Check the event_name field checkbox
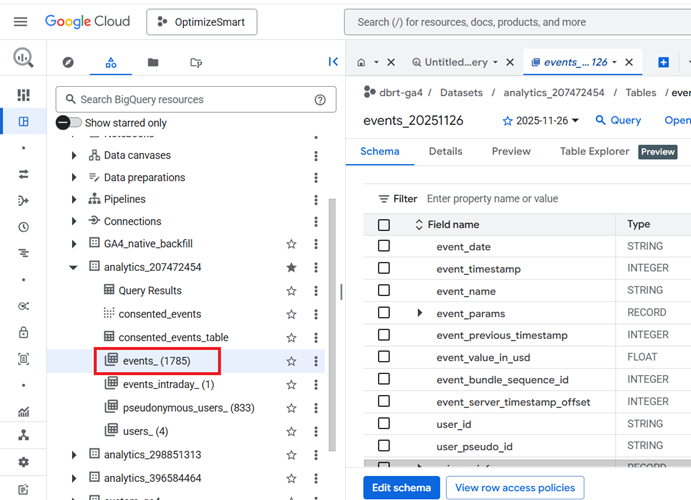Viewport: 691px width, 500px height. pyautogui.click(x=384, y=290)
